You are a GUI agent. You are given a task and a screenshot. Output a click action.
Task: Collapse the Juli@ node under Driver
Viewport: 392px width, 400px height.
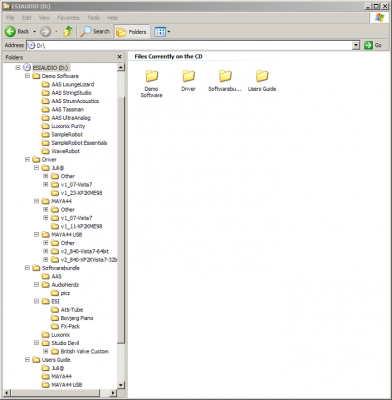(x=36, y=168)
